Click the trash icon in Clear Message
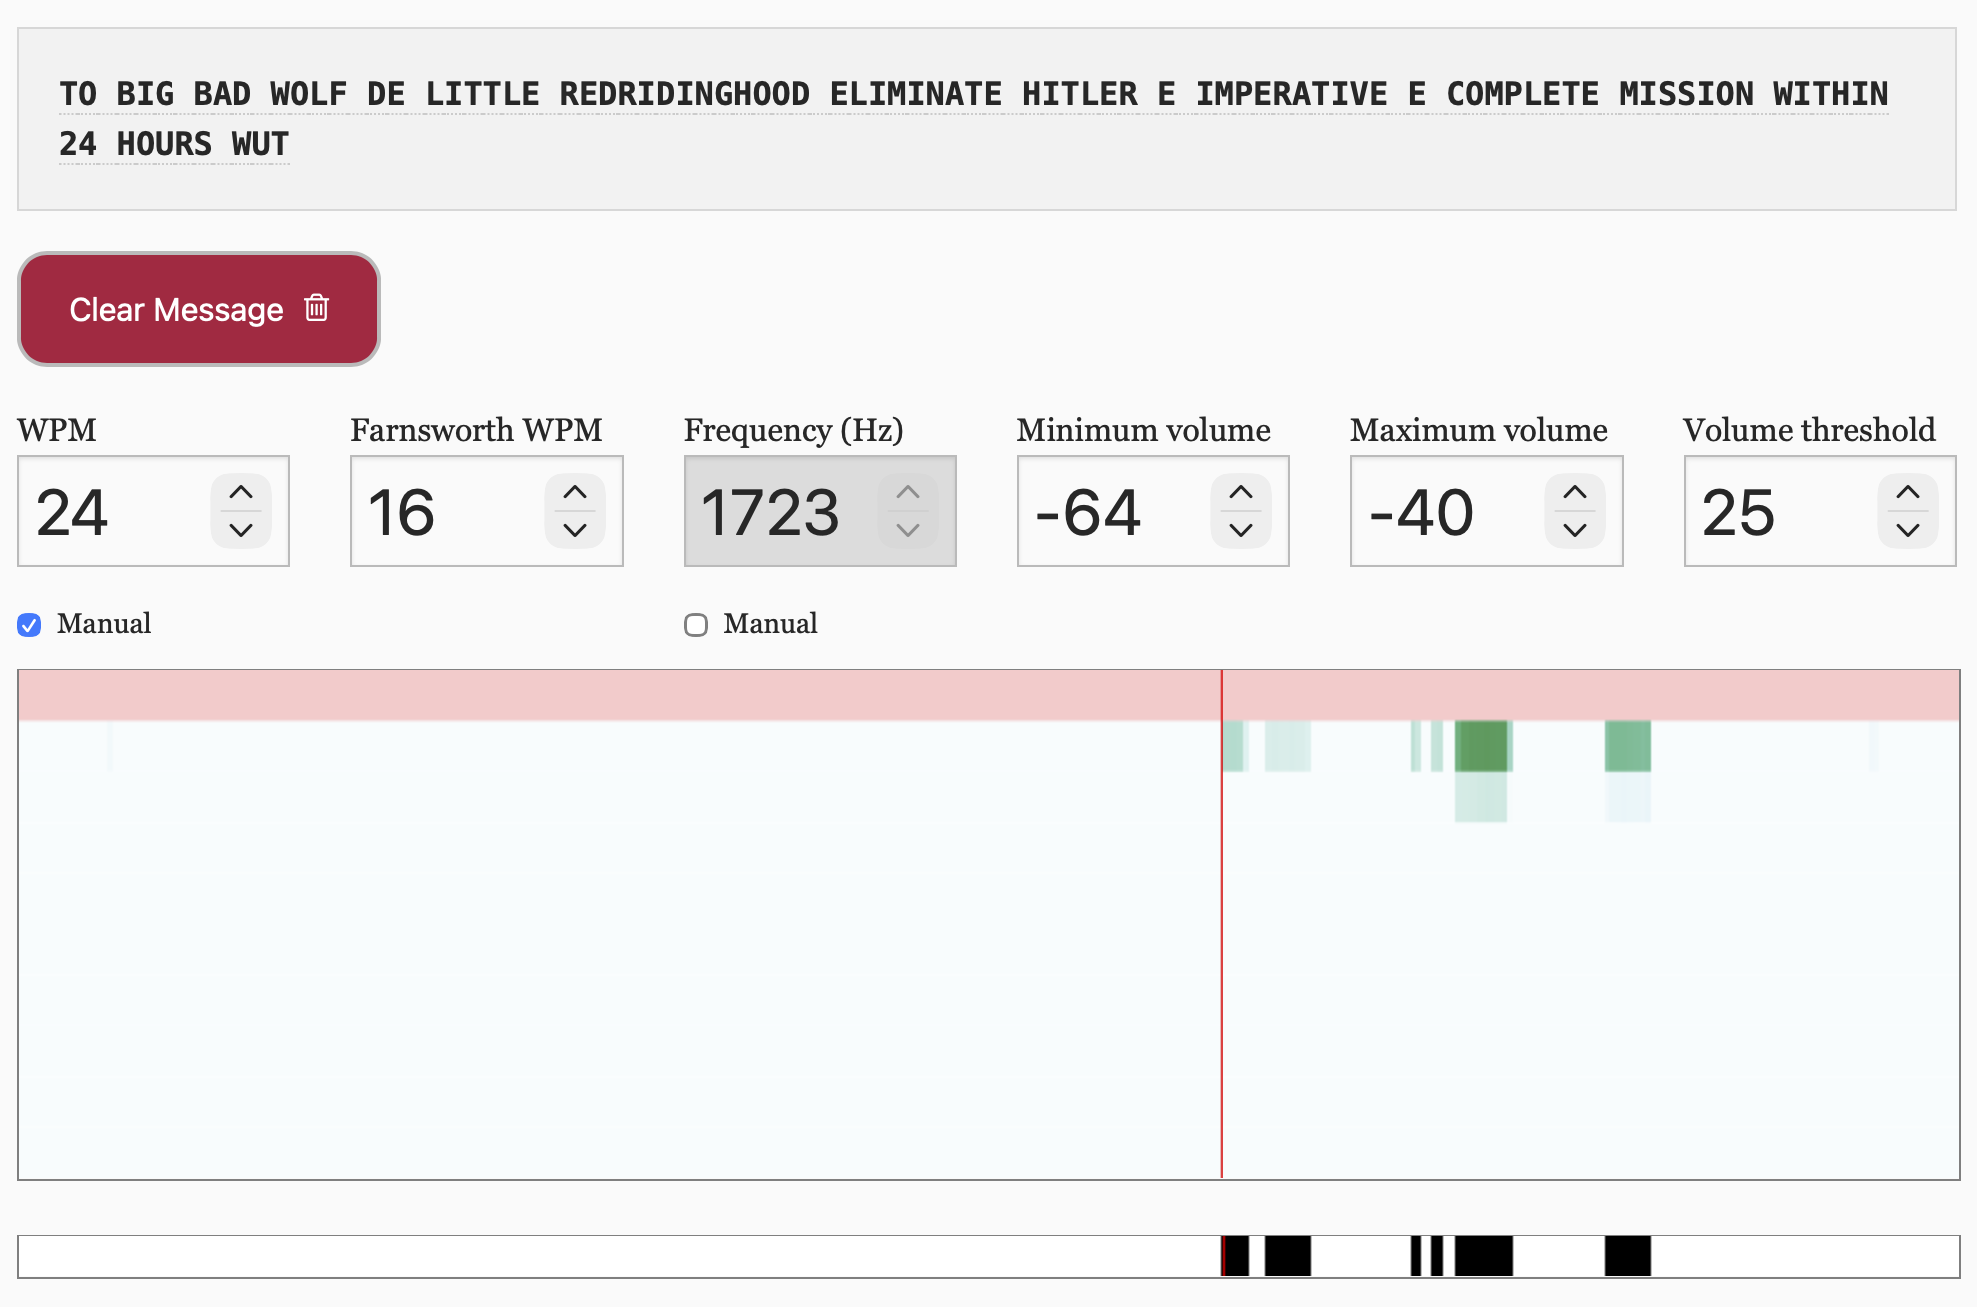Screen dimensions: 1977x1307 coord(316,308)
